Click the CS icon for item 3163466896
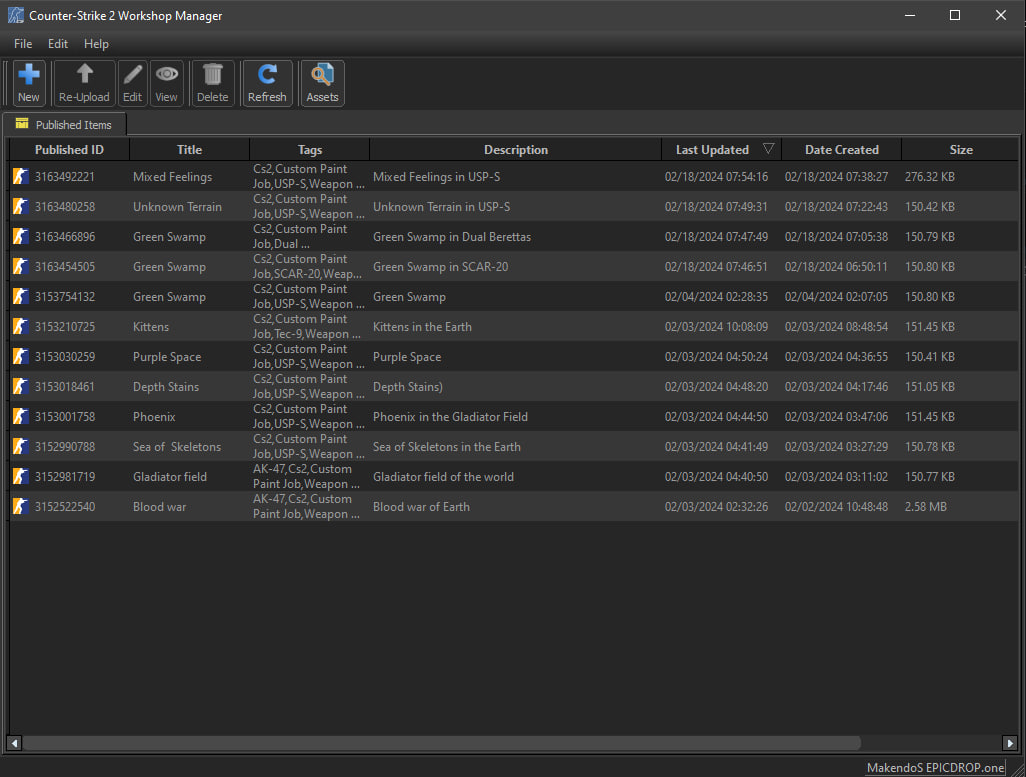This screenshot has height=777, width=1026. (21, 236)
